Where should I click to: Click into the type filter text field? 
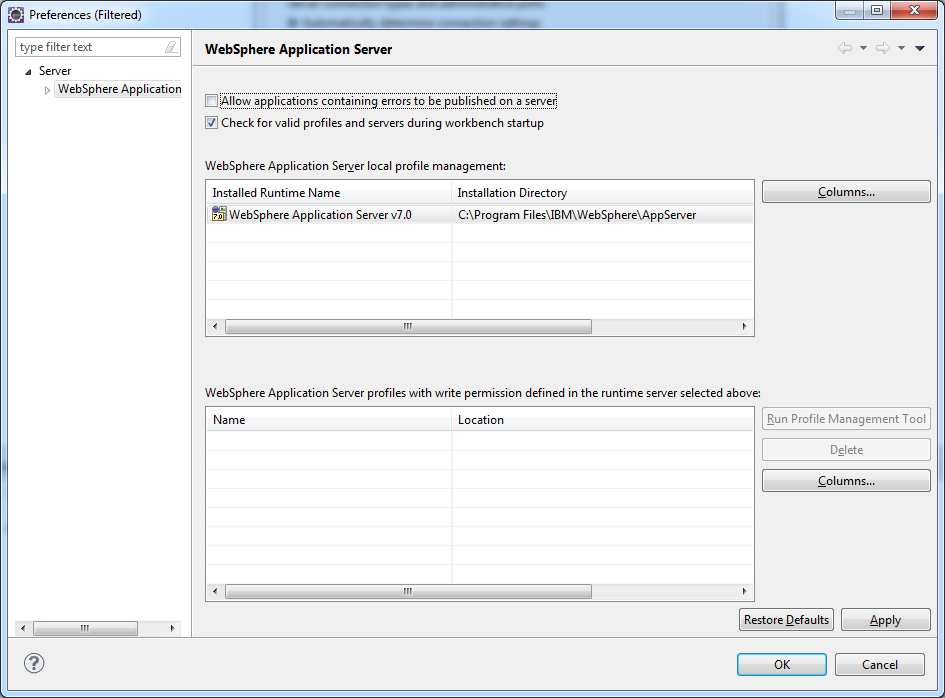pyautogui.click(x=90, y=47)
